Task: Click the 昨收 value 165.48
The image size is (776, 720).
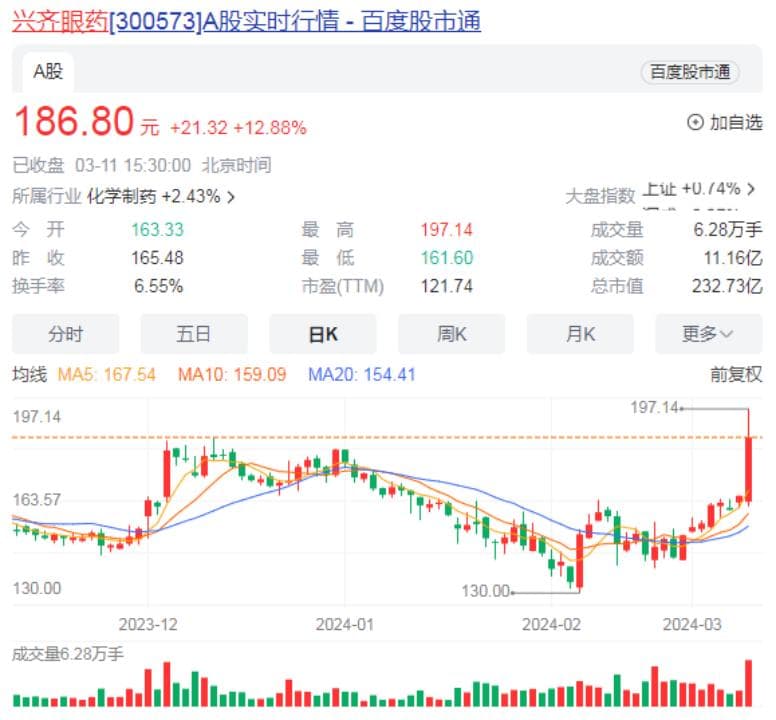Action: pos(157,258)
